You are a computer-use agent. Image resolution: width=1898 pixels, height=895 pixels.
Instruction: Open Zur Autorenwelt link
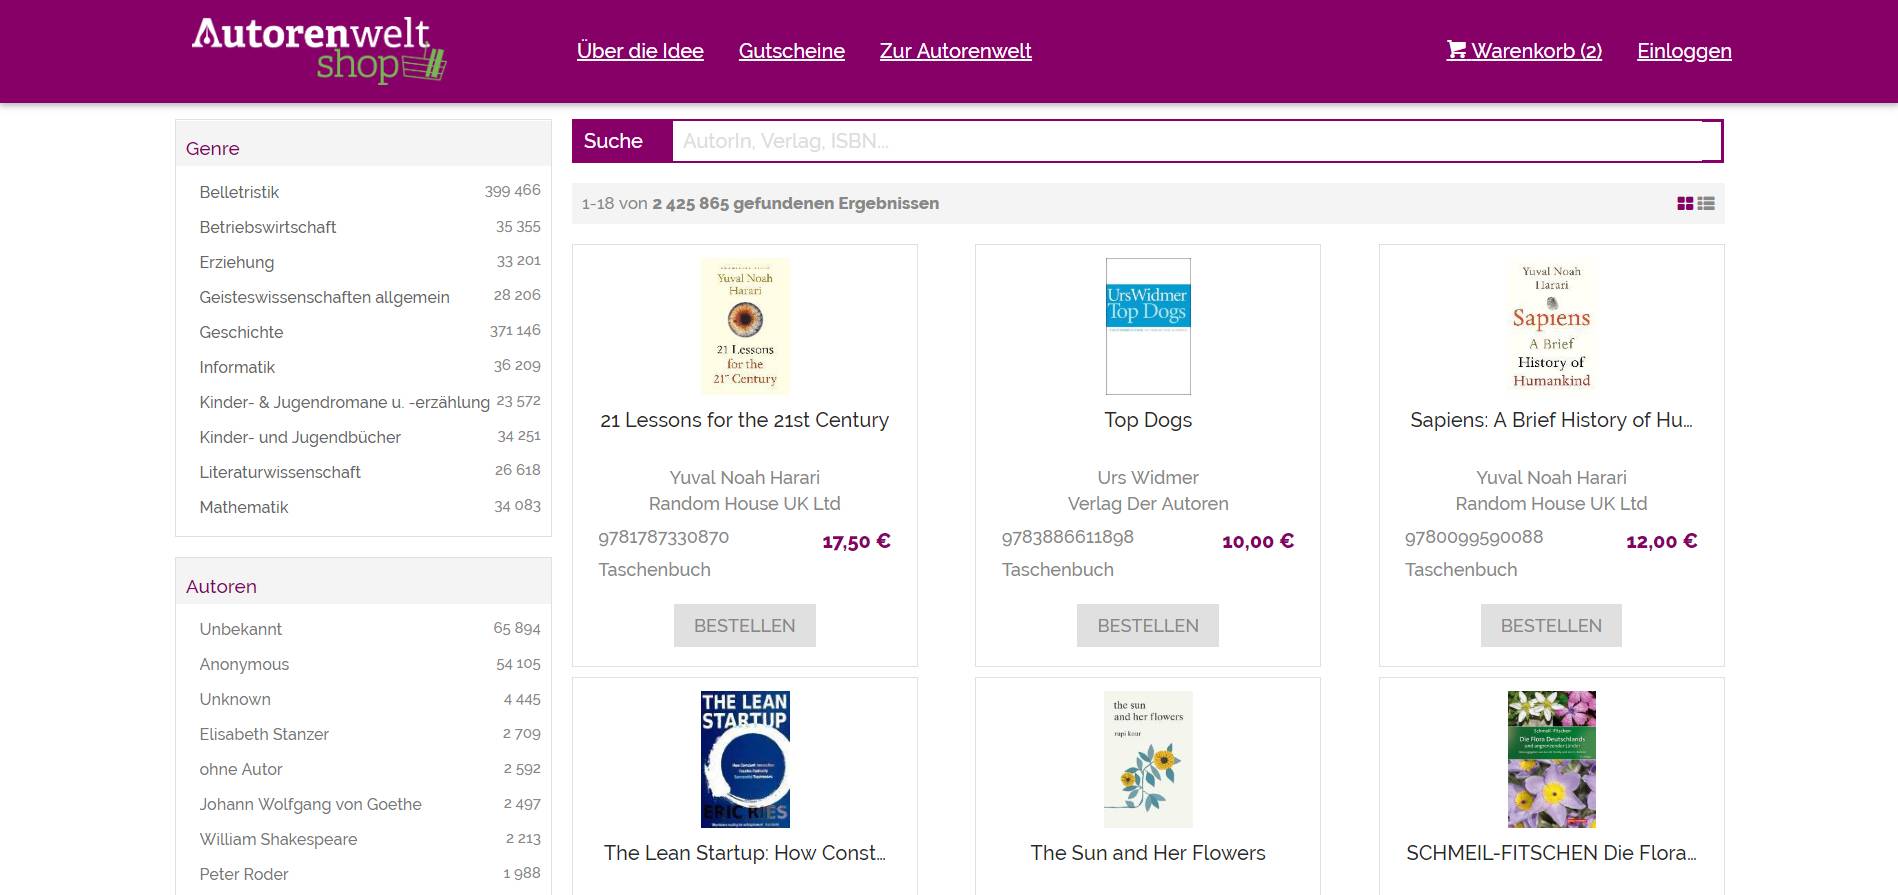955,51
